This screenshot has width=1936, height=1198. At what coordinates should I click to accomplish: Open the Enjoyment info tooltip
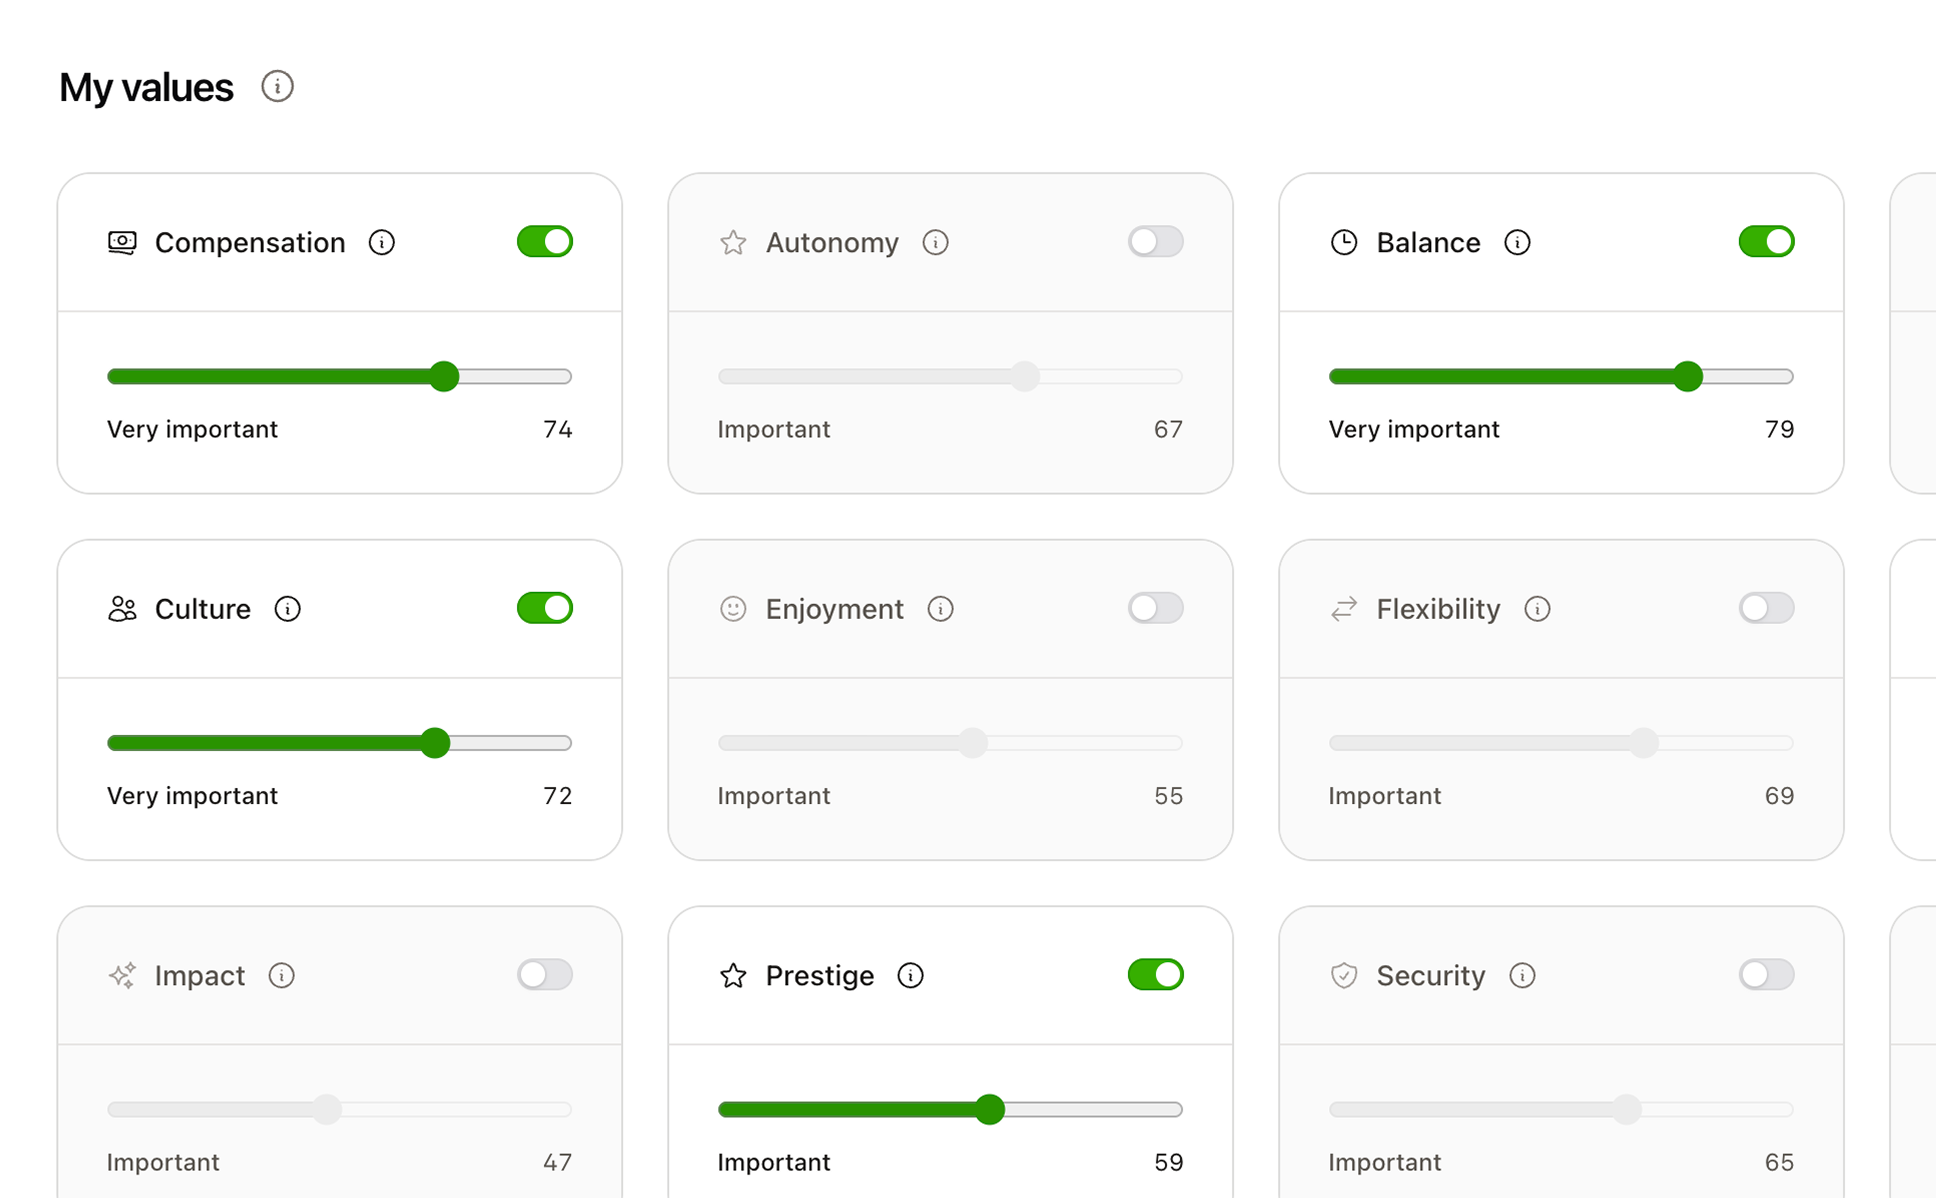[x=940, y=608]
